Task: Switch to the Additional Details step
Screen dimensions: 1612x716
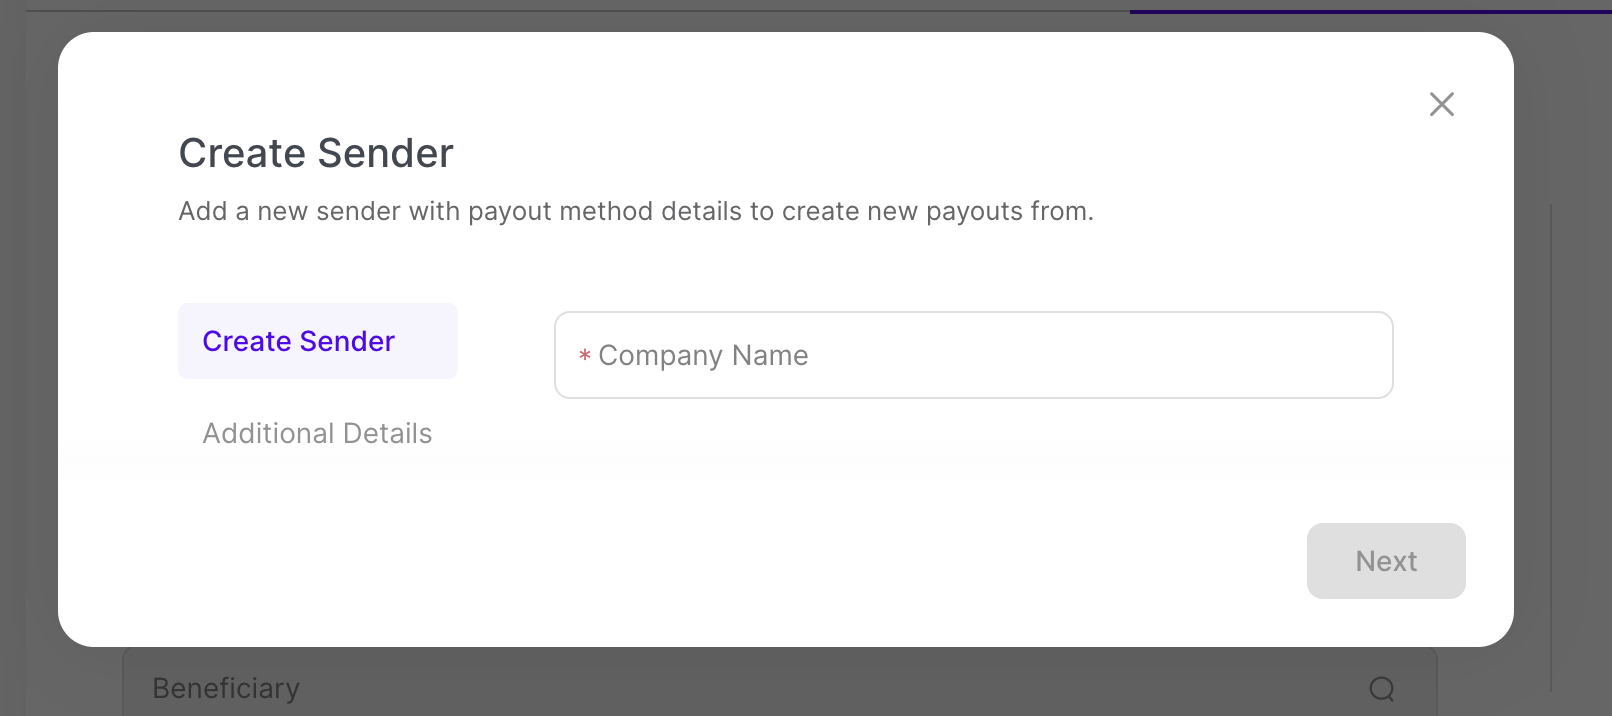Action: 317,433
